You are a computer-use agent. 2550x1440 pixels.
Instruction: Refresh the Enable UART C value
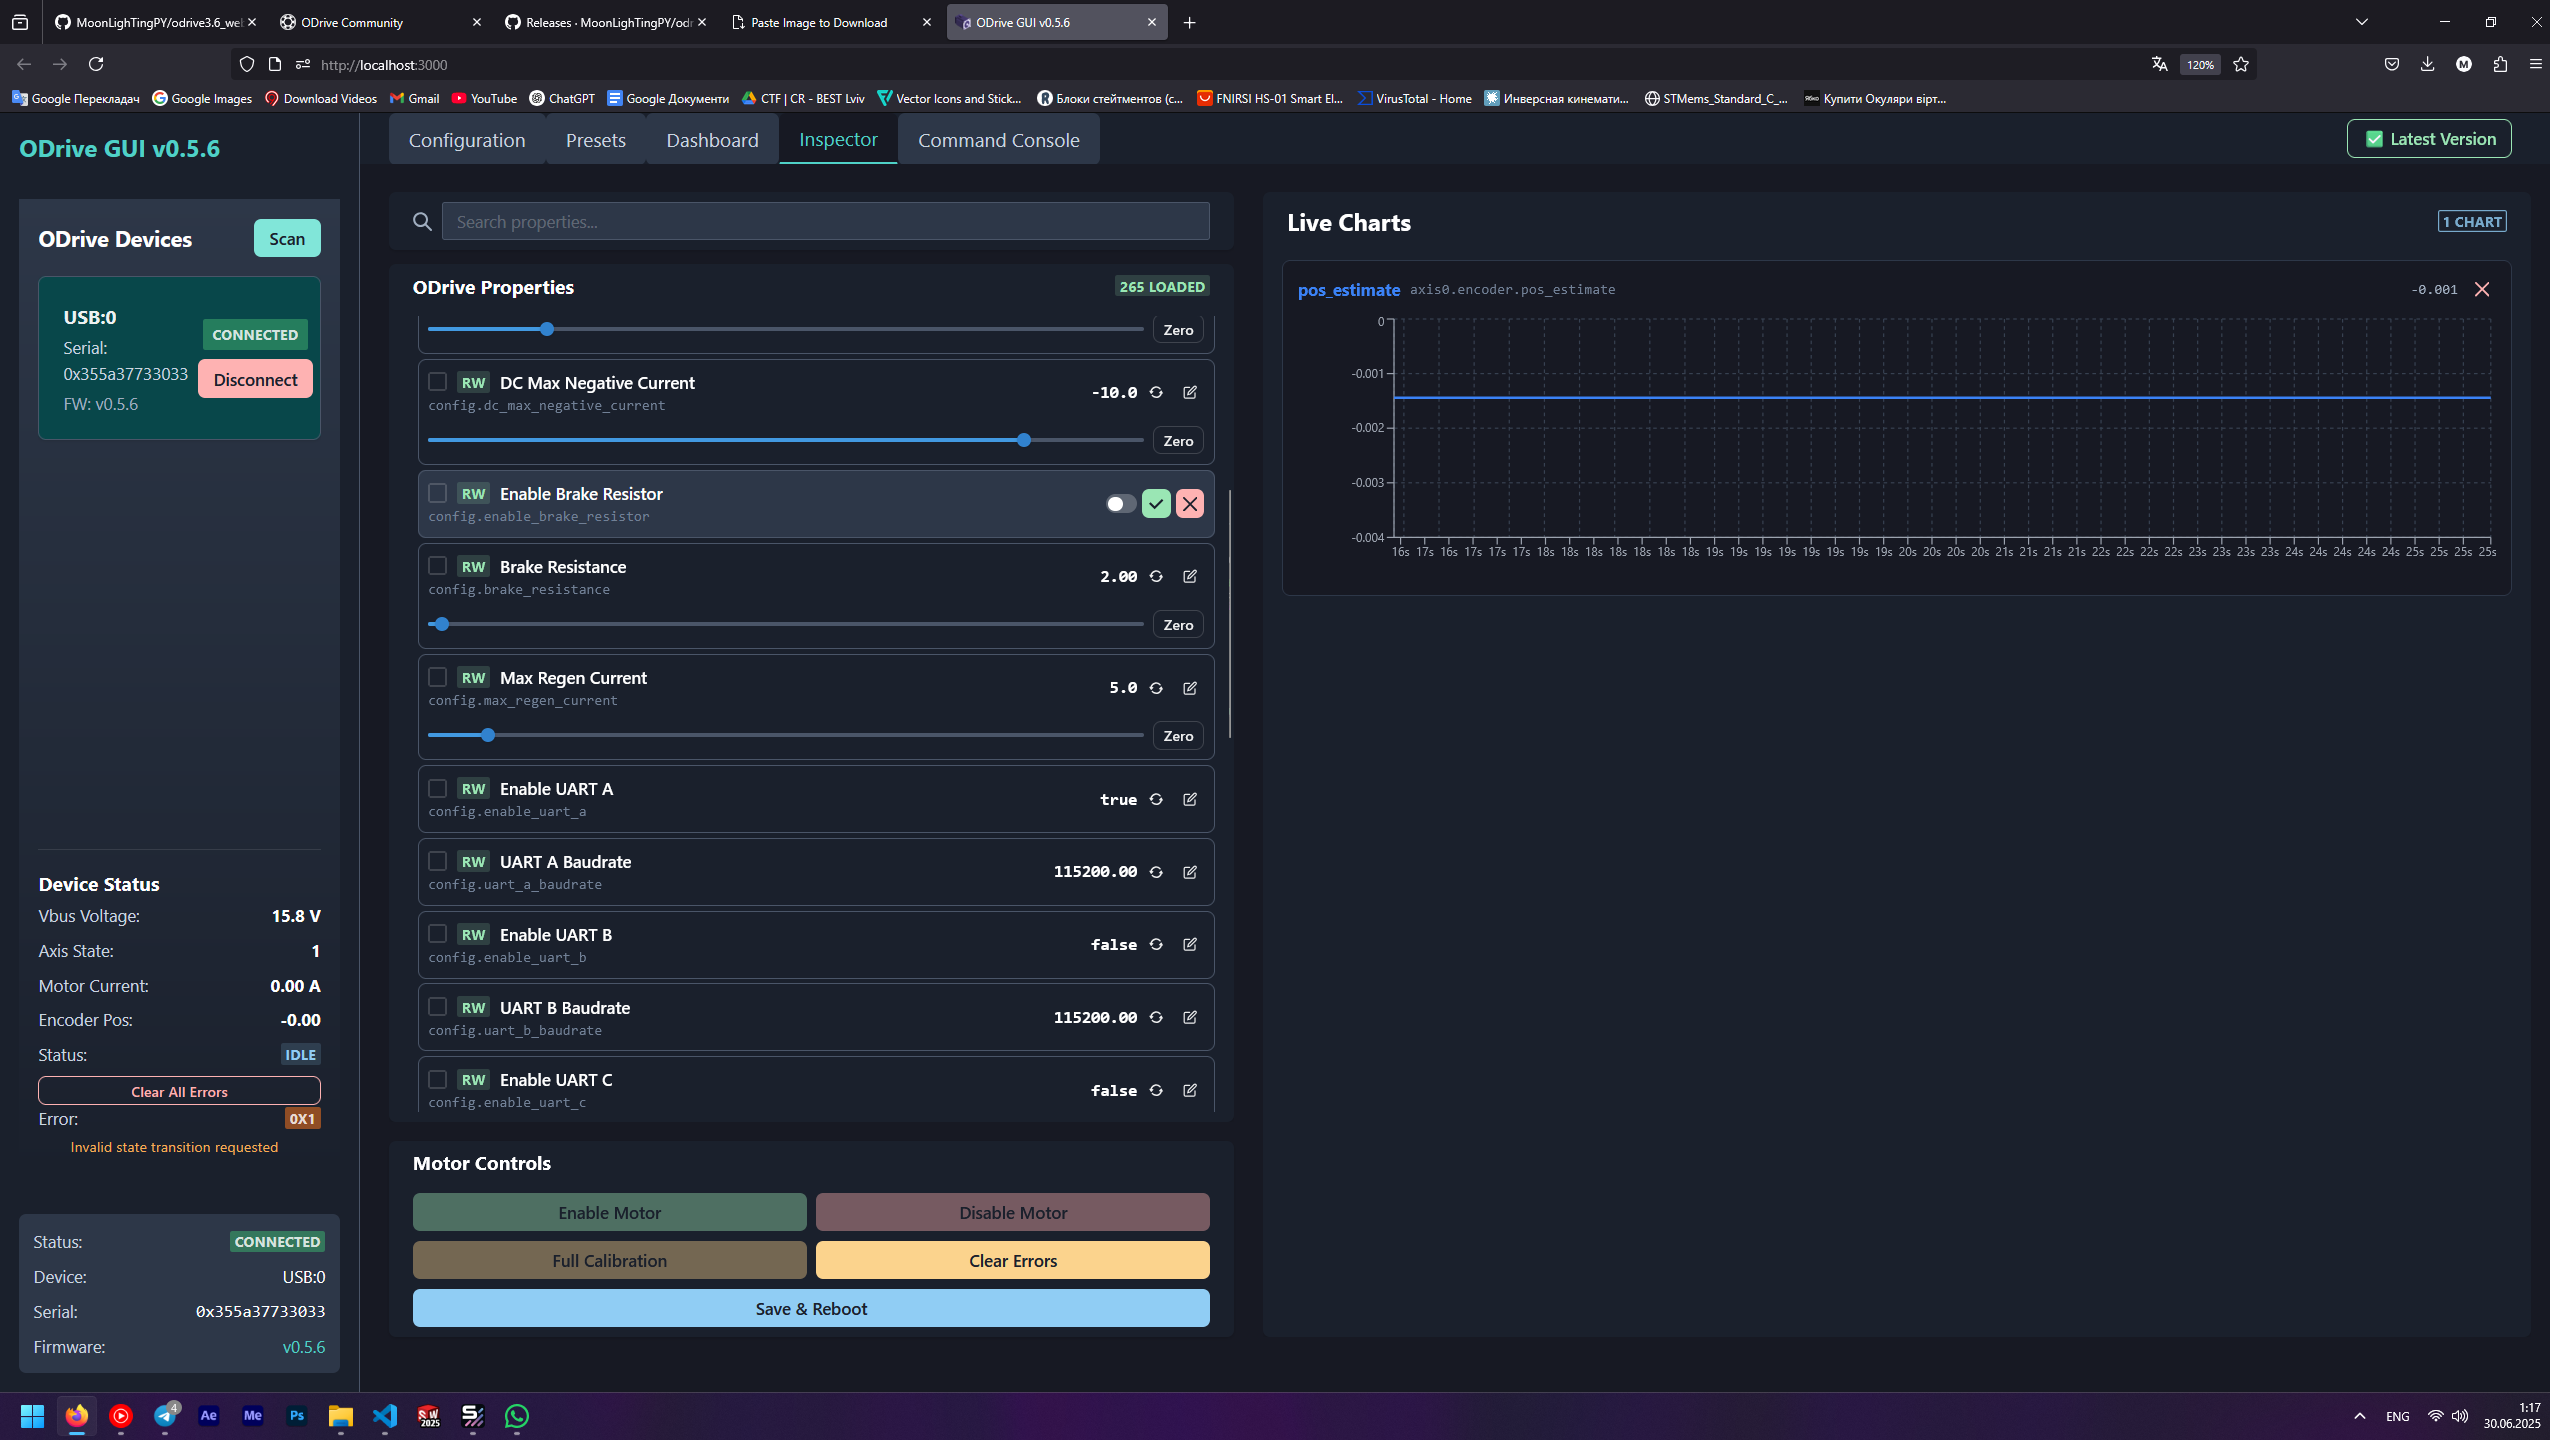(x=1156, y=1091)
